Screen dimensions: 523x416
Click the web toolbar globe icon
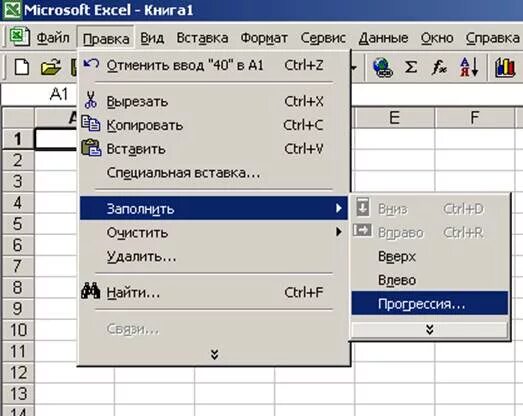[x=382, y=67]
